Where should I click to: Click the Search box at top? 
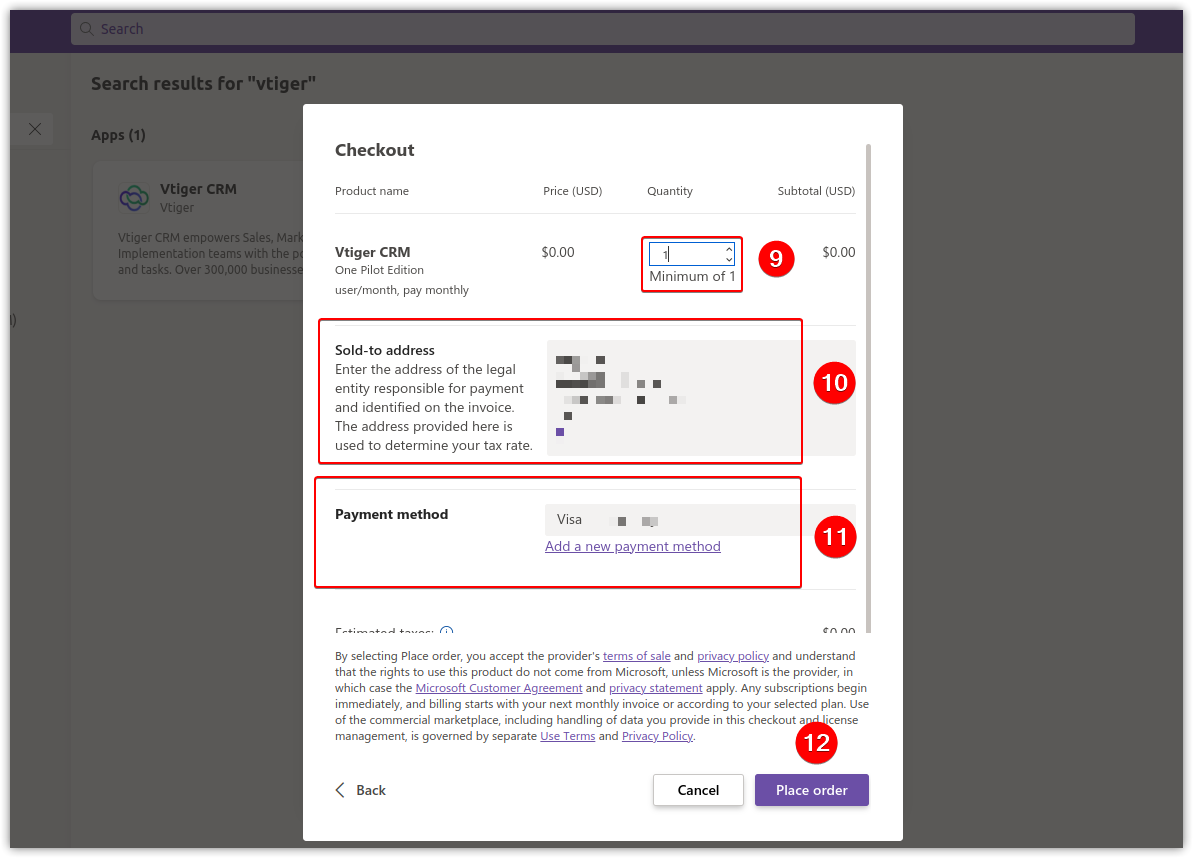click(x=603, y=29)
